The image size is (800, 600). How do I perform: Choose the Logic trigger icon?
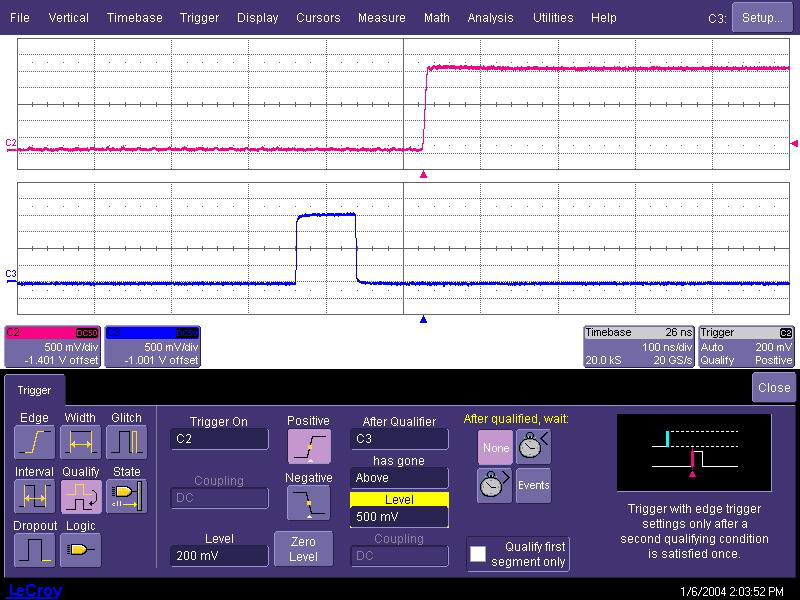click(80, 549)
